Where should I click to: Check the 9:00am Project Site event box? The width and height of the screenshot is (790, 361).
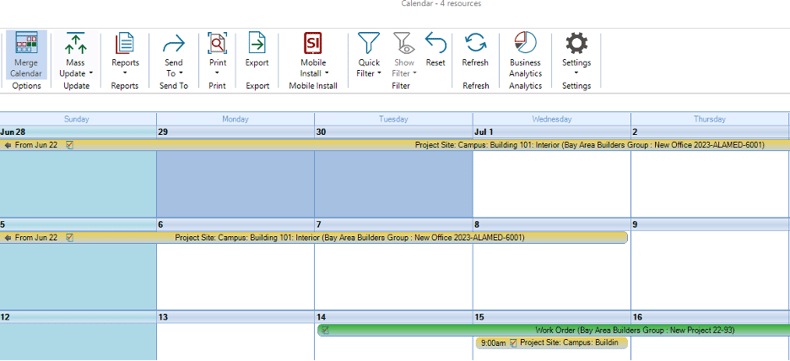(x=513, y=343)
